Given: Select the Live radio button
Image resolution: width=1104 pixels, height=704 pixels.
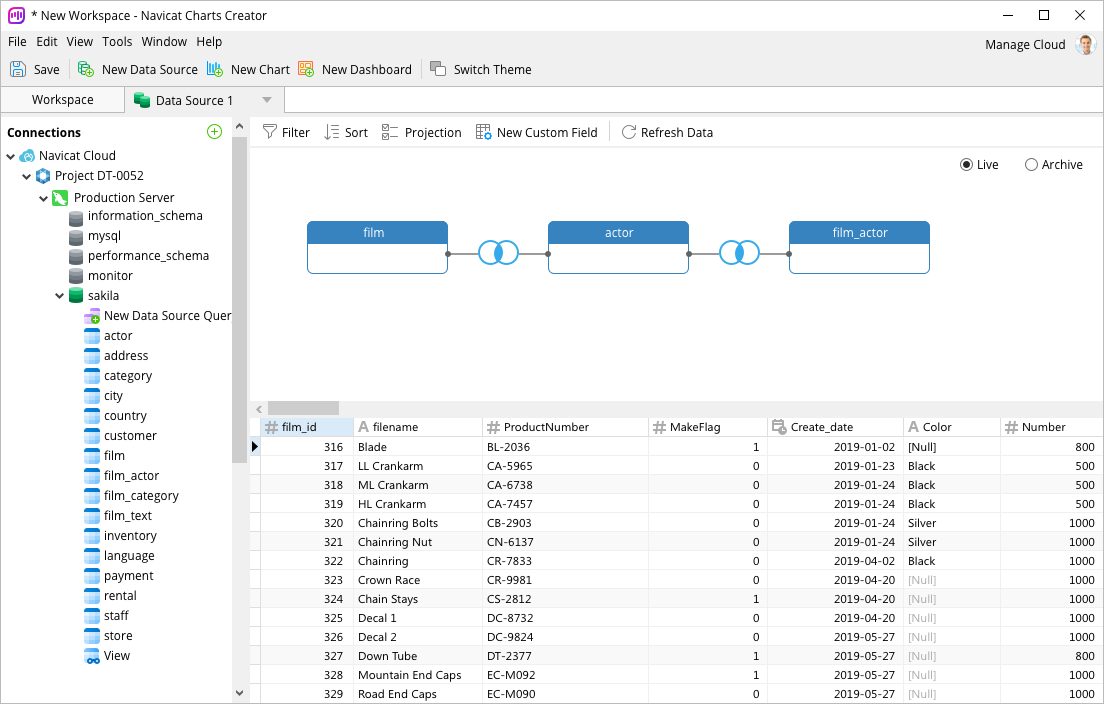Looking at the screenshot, I should tap(967, 165).
